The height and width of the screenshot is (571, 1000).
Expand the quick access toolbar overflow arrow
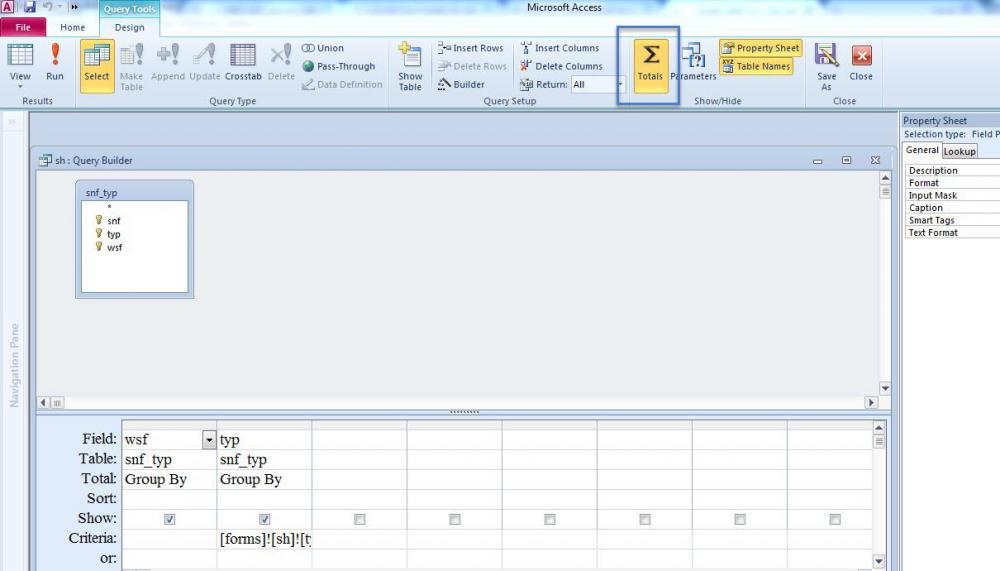pyautogui.click(x=74, y=7)
